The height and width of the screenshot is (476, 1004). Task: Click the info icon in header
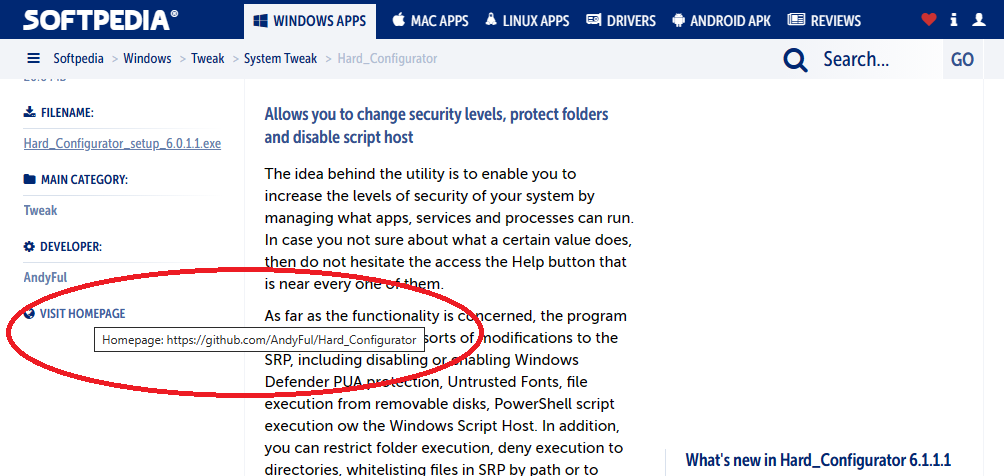point(954,19)
